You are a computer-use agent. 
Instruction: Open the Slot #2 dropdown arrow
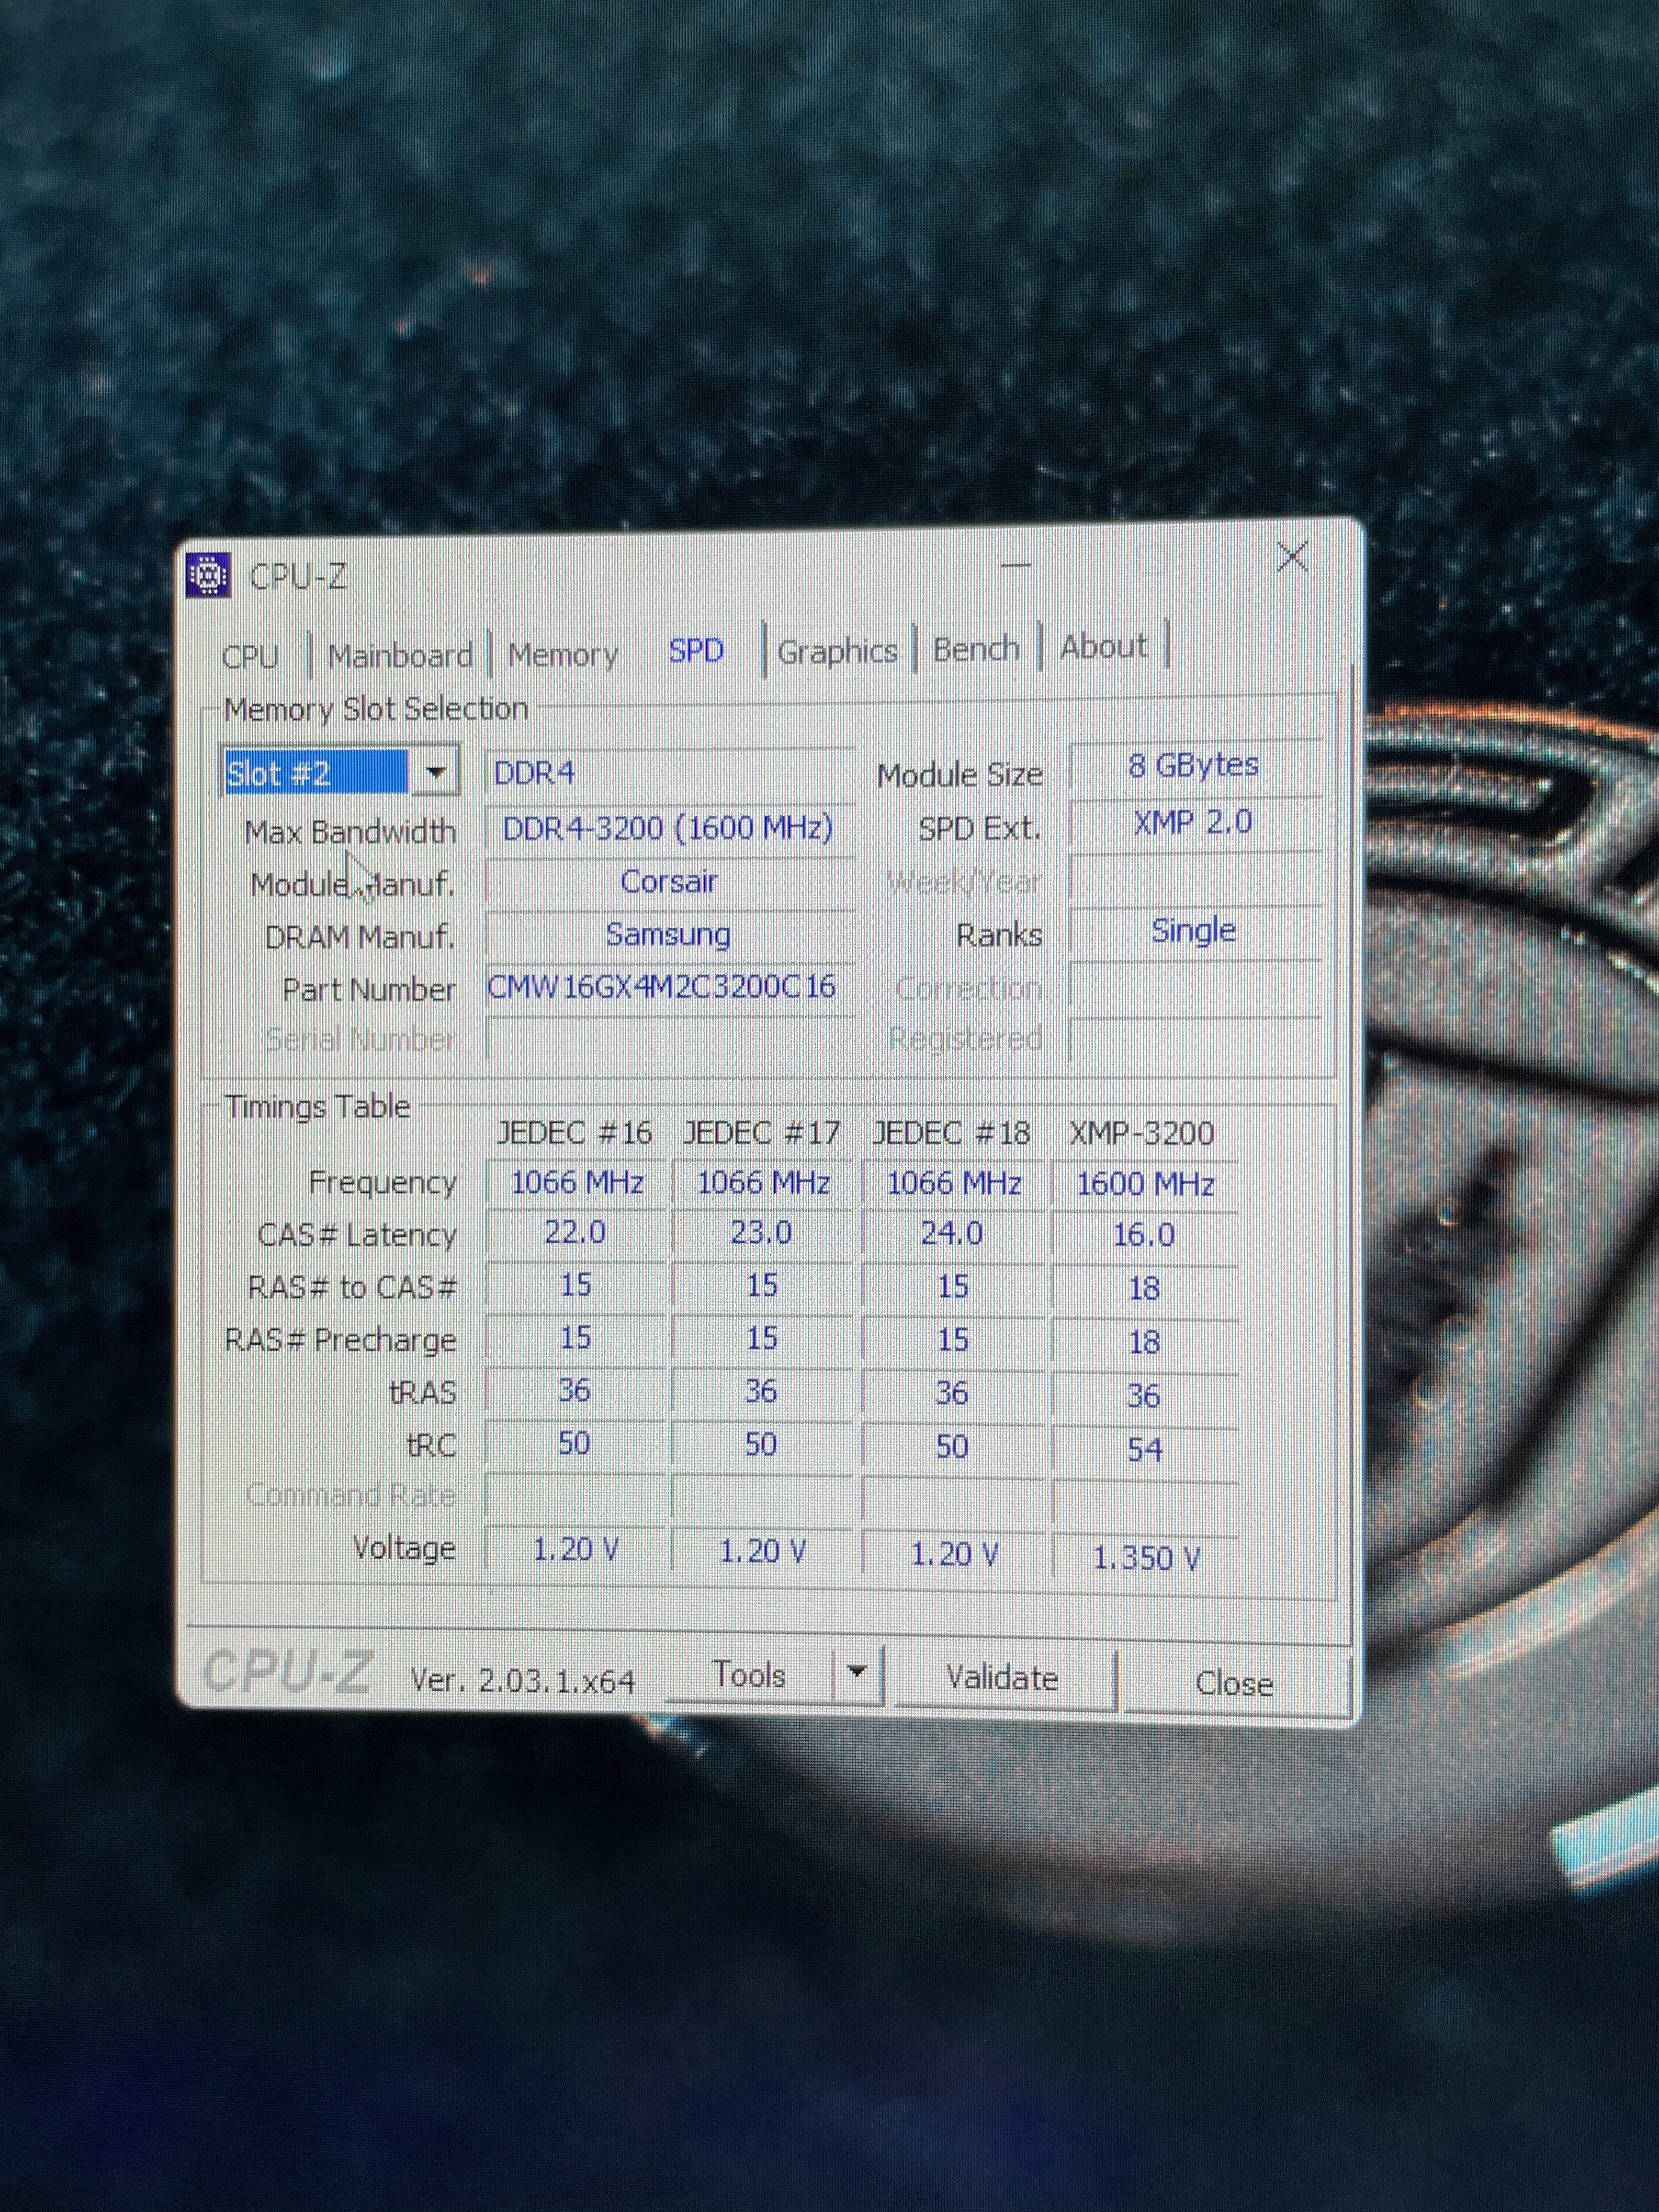[x=435, y=773]
